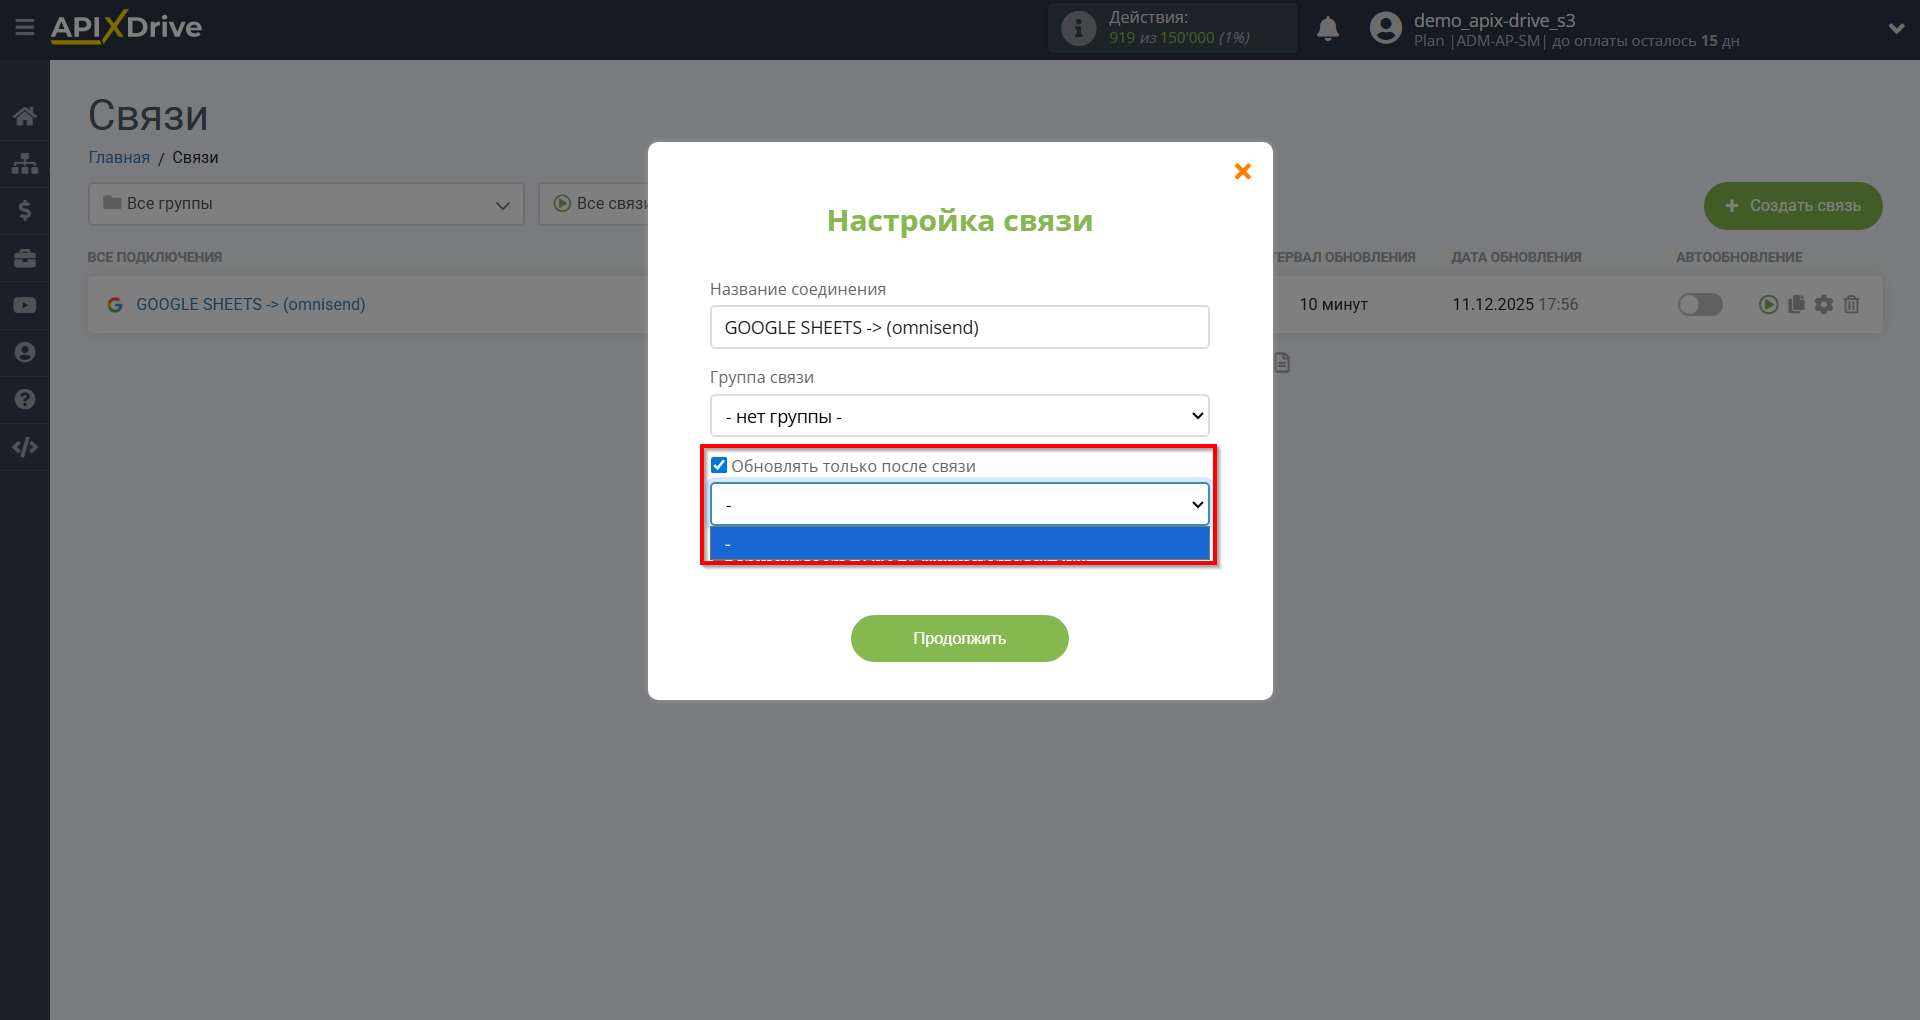Open the Home section in the sidebar
The image size is (1920, 1020).
[x=24, y=116]
